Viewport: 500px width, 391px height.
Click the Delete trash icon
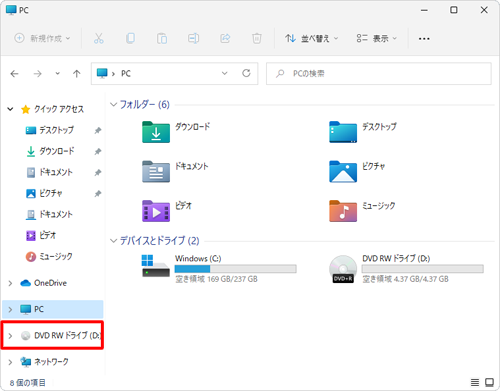point(257,38)
